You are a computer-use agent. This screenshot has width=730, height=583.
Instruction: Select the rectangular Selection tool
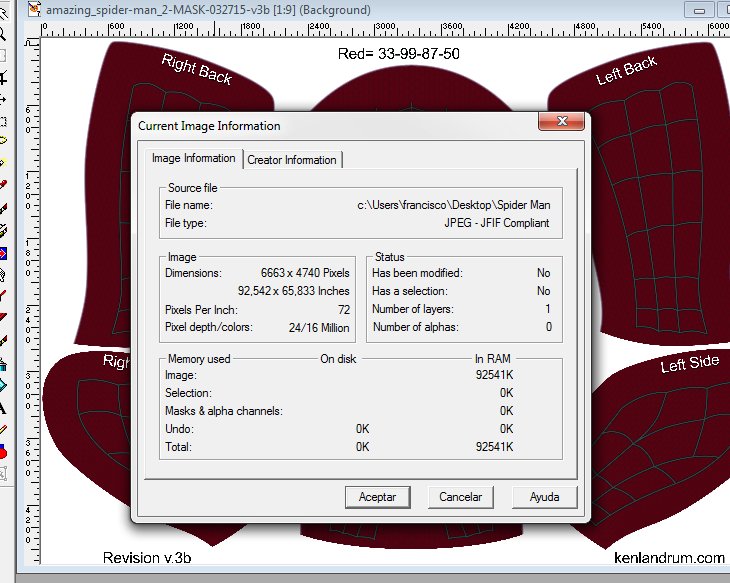point(3,122)
